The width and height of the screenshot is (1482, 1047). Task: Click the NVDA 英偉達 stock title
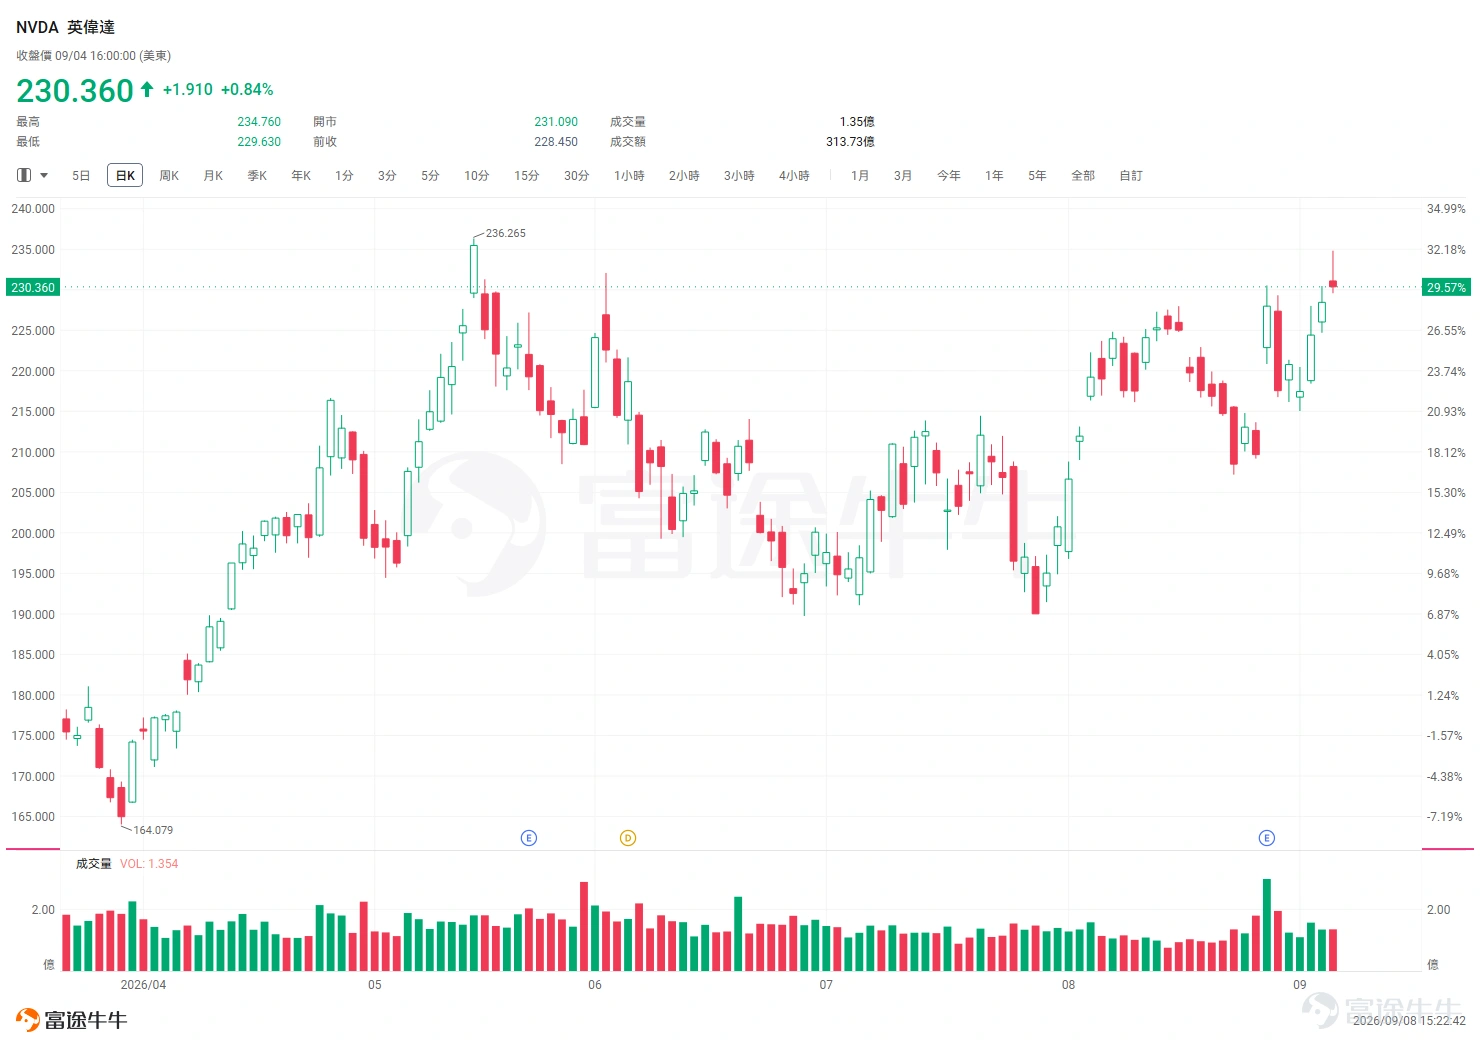click(x=66, y=27)
